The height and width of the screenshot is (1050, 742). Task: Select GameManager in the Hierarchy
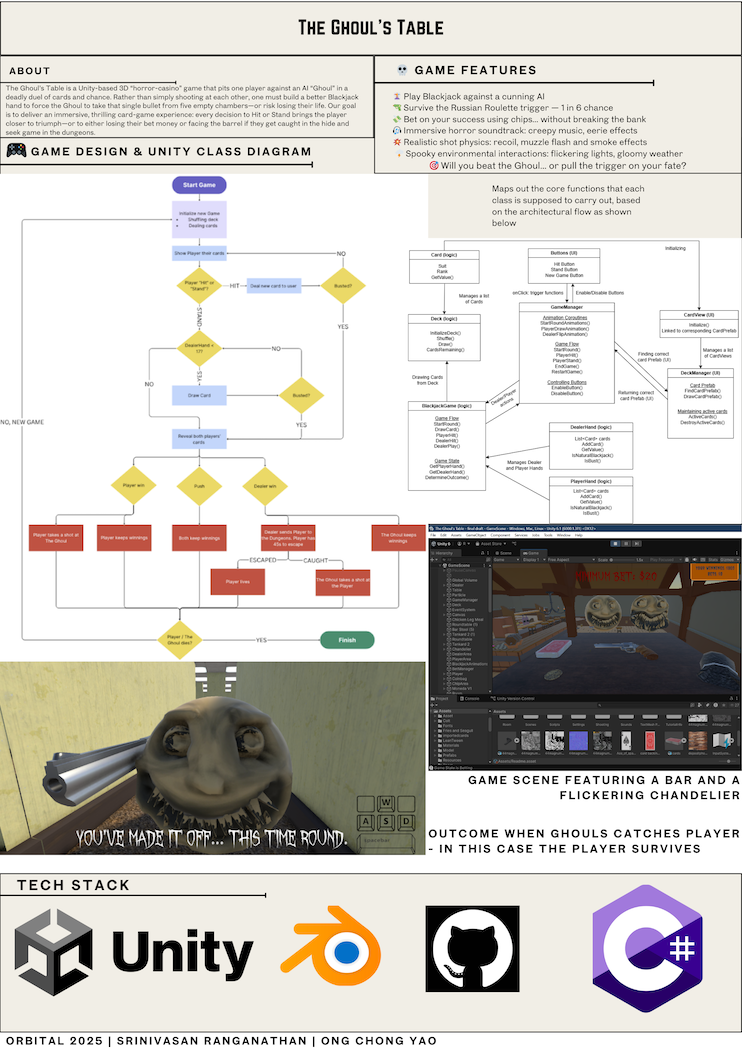click(x=465, y=600)
